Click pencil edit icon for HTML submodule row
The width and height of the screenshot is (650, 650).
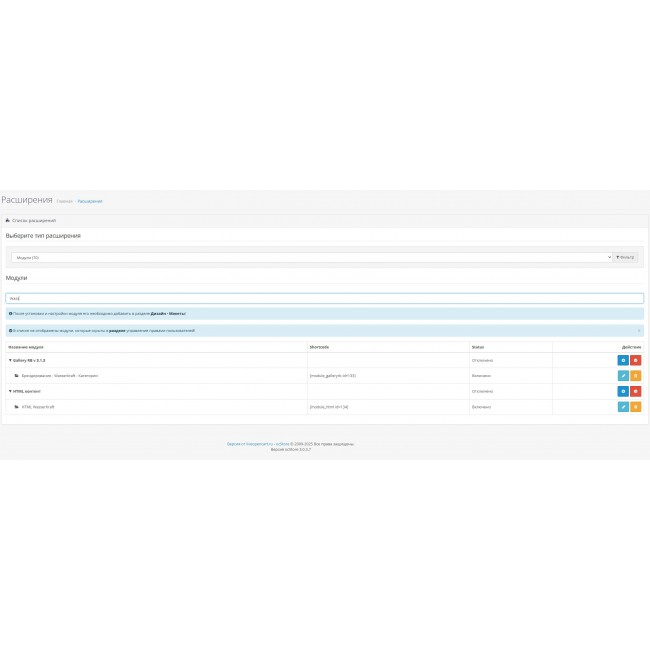tap(623, 407)
